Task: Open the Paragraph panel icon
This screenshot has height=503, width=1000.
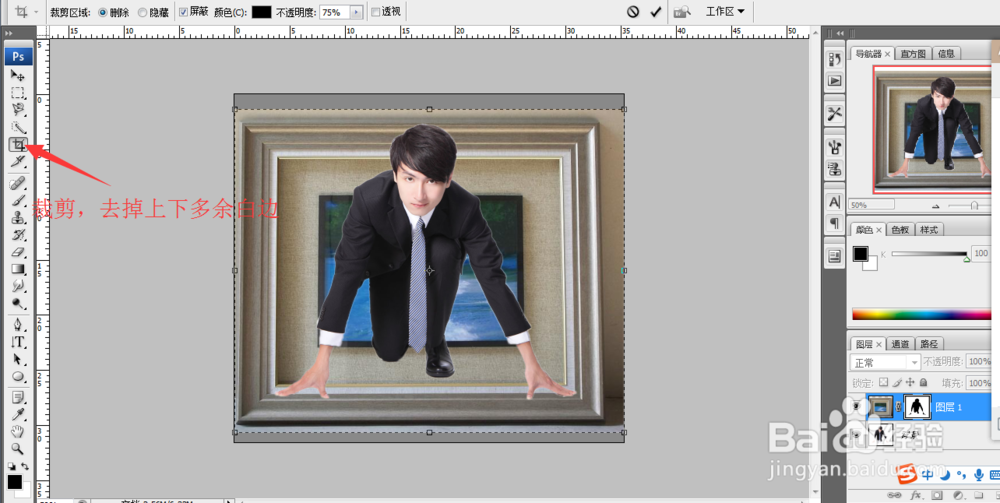Action: click(834, 223)
